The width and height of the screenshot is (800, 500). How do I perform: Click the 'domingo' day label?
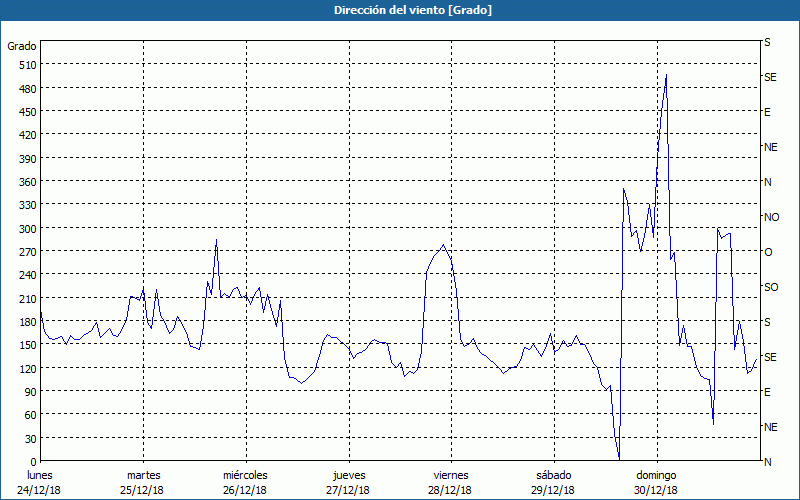coord(656,475)
